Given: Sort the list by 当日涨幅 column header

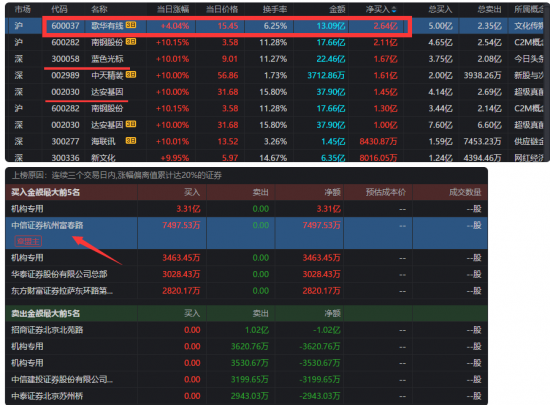Looking at the screenshot, I should click(173, 9).
